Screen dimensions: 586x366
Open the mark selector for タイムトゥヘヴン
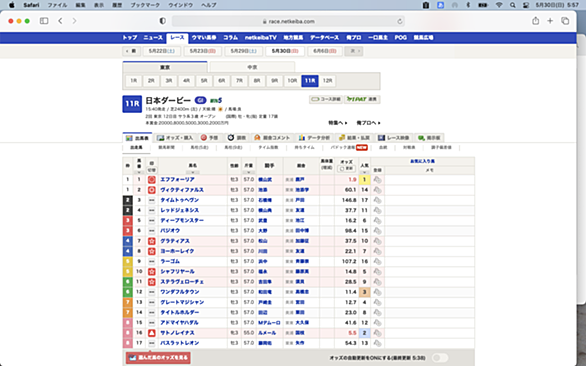[x=151, y=200]
